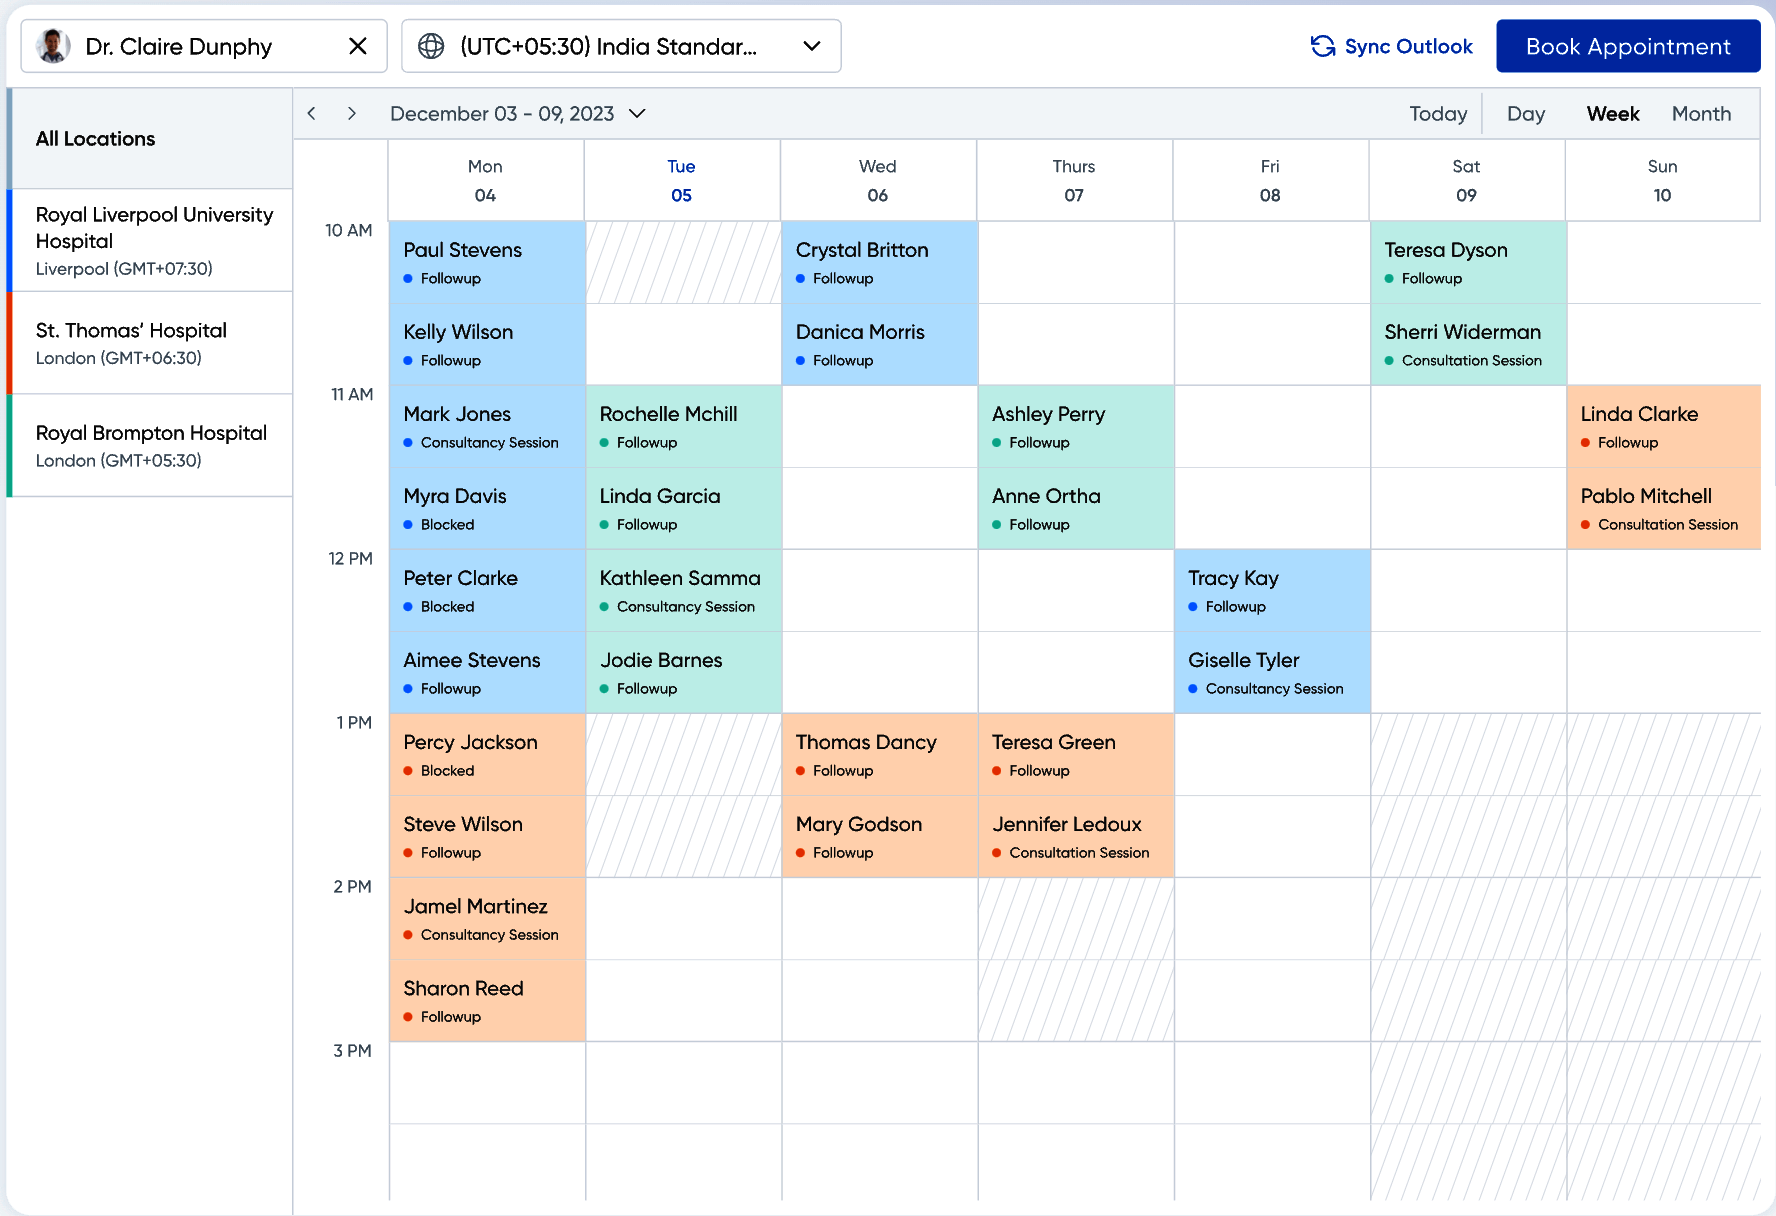1776x1216 pixels.
Task: Switch to Day view
Action: 1525,114
